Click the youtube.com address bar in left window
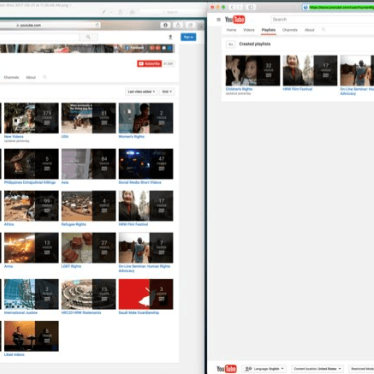 coord(50,25)
